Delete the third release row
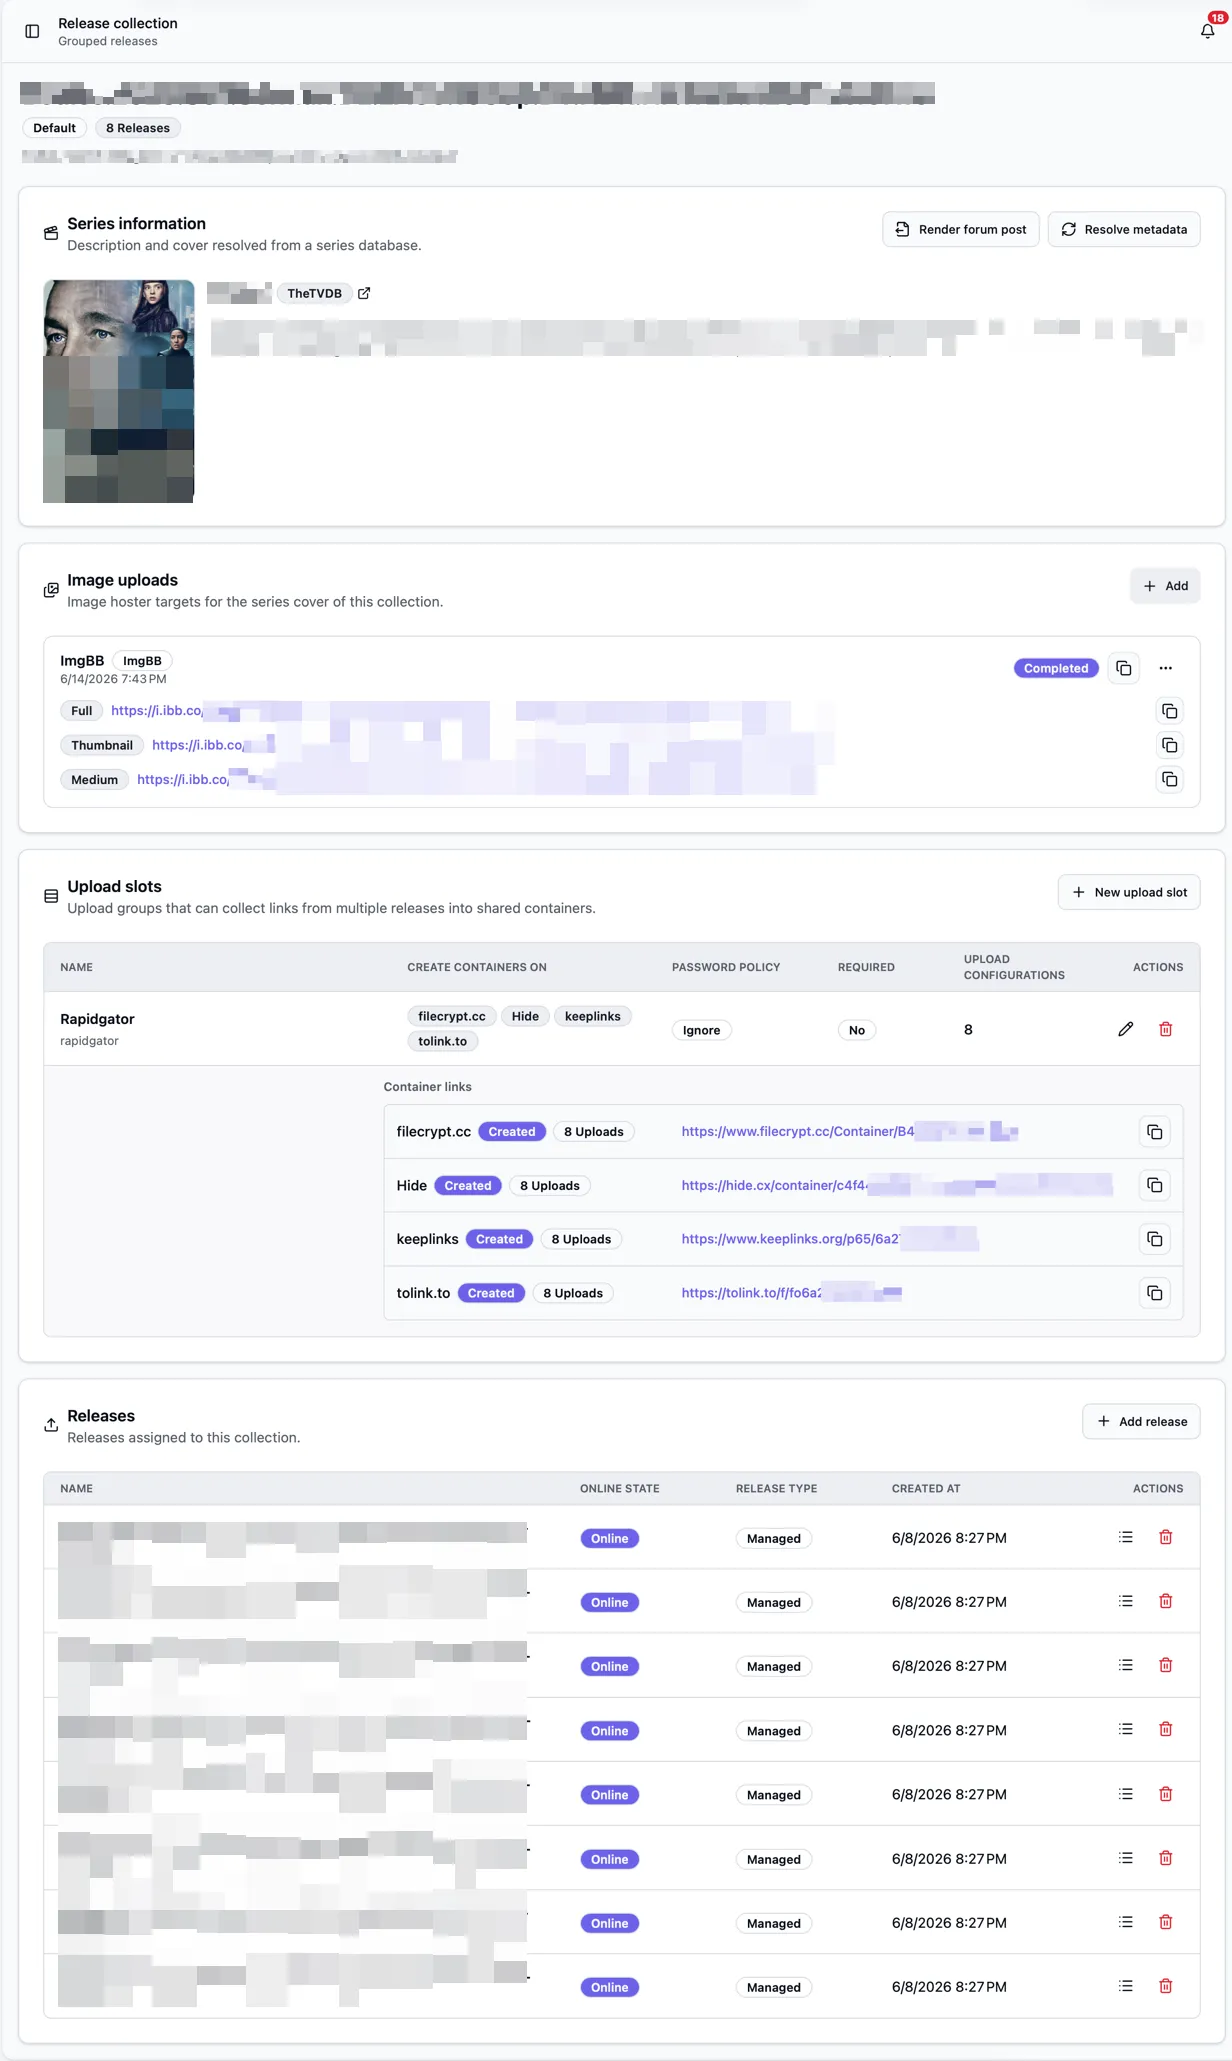The height and width of the screenshot is (2061, 1232). coord(1166,1665)
